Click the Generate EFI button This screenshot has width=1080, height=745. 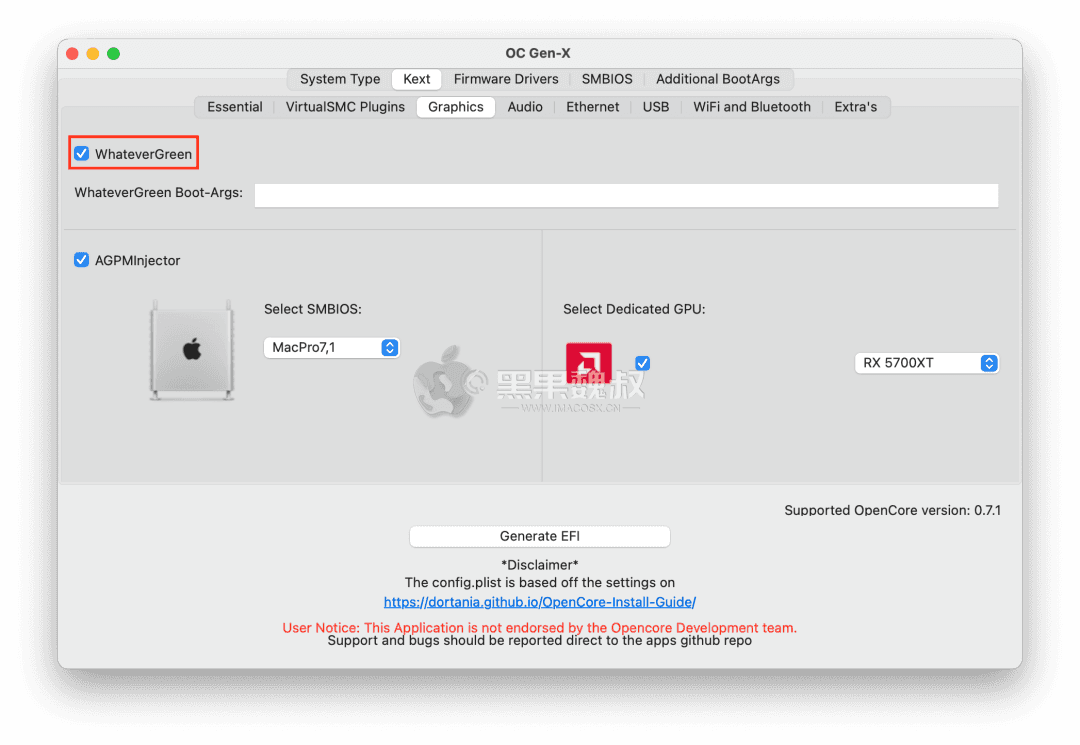pyautogui.click(x=539, y=536)
